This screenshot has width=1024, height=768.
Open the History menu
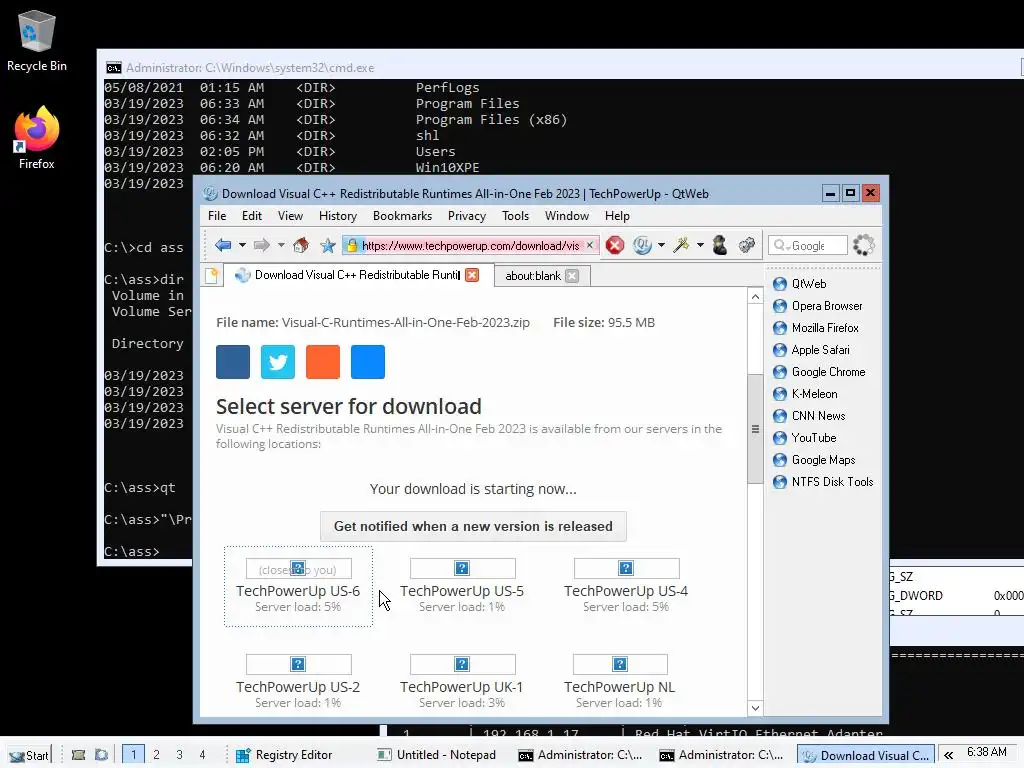[338, 216]
